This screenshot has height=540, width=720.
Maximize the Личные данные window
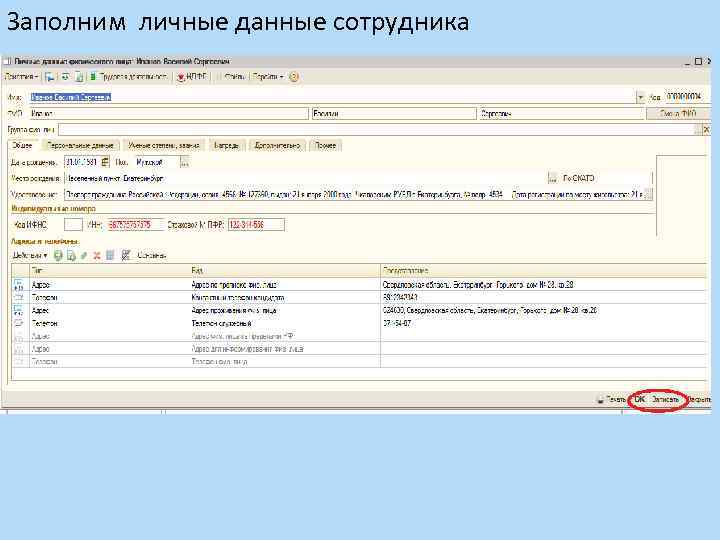pos(698,61)
